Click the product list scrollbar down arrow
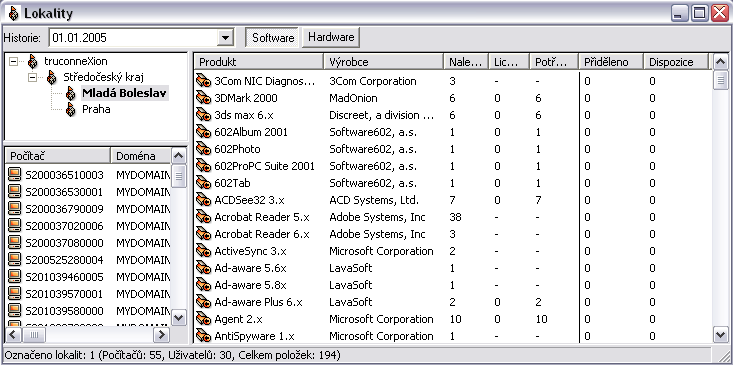Screen dimensions: 733x365 pos(720,335)
